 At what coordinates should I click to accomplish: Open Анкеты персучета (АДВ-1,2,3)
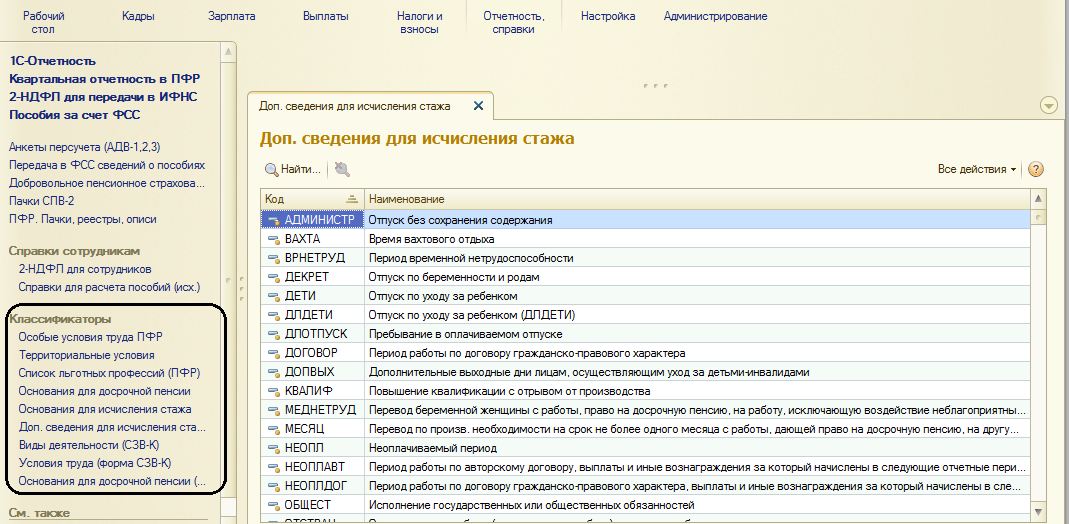(85, 147)
